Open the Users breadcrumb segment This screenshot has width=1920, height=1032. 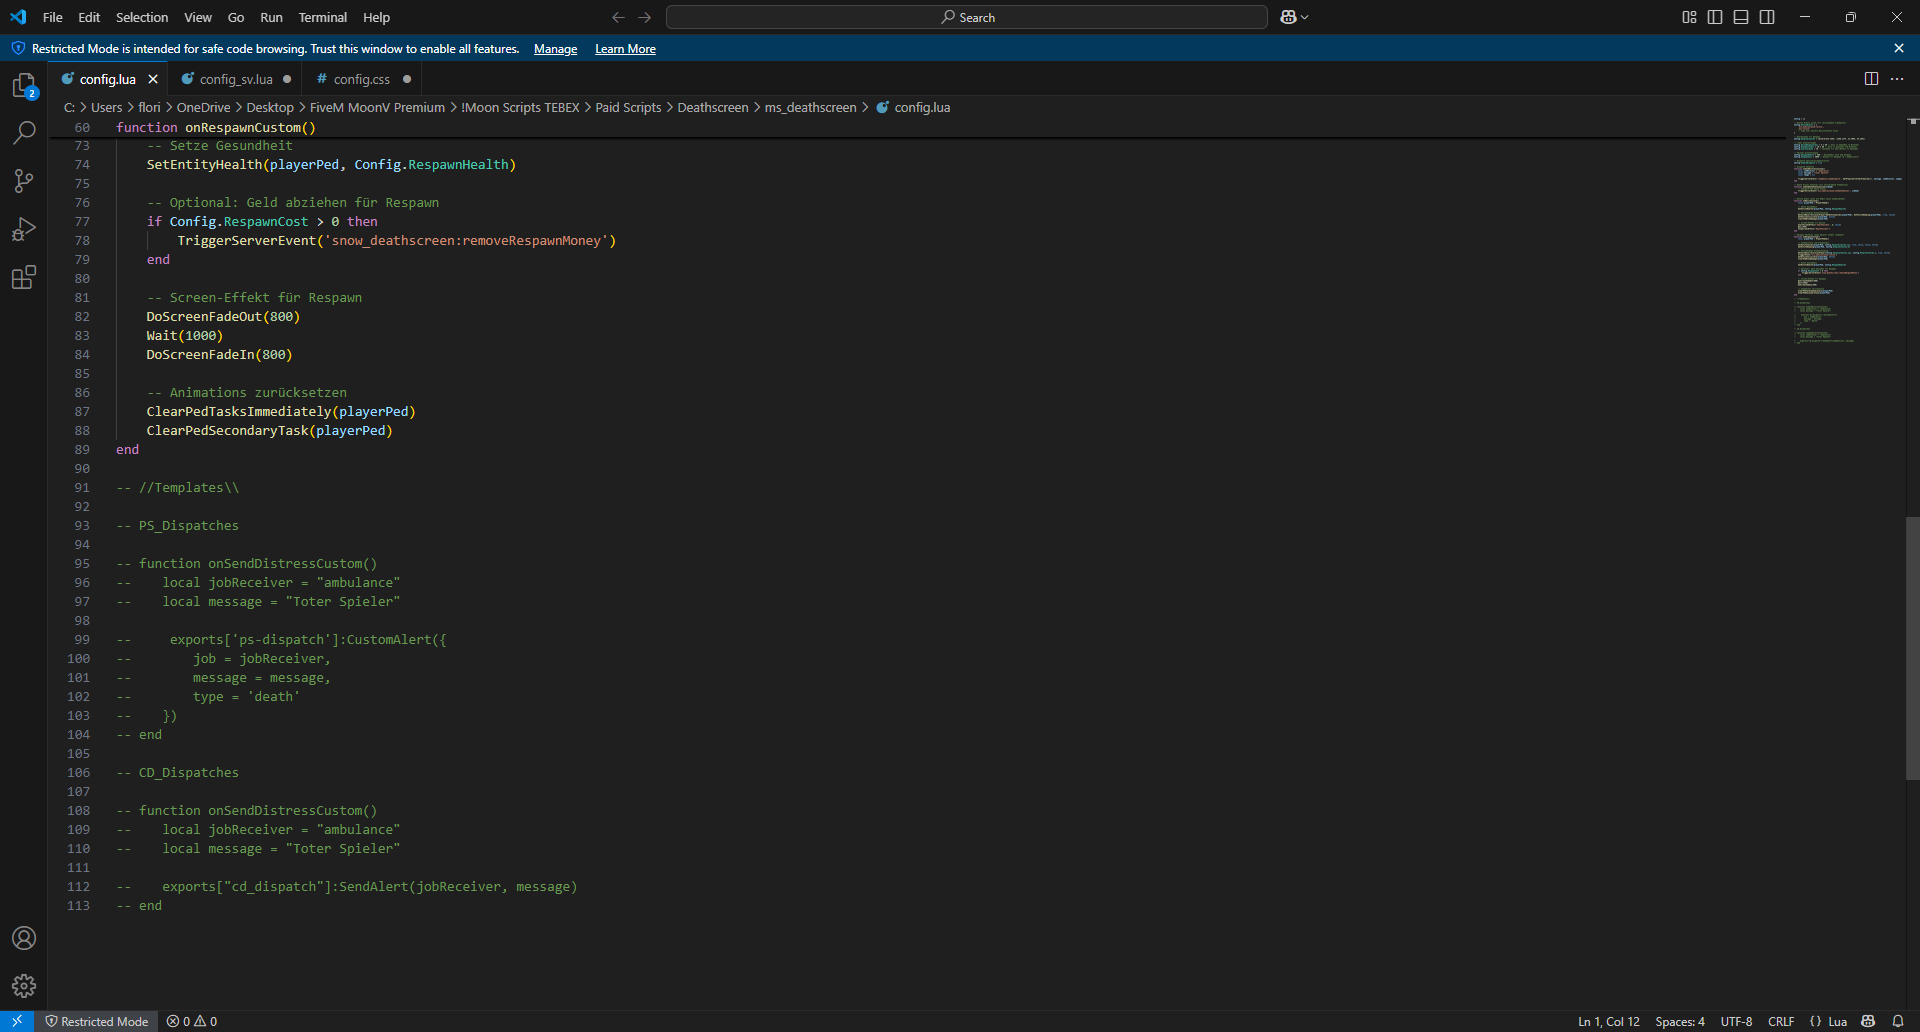pos(106,107)
